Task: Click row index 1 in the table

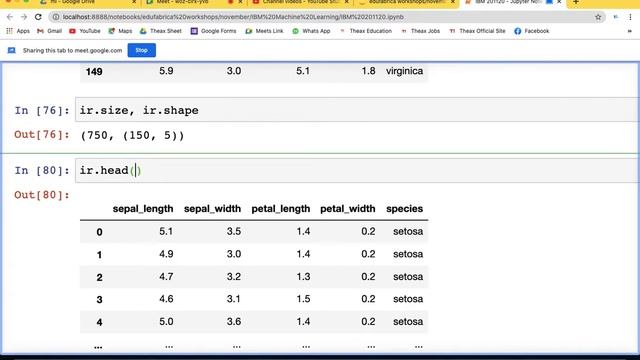Action: click(99, 255)
